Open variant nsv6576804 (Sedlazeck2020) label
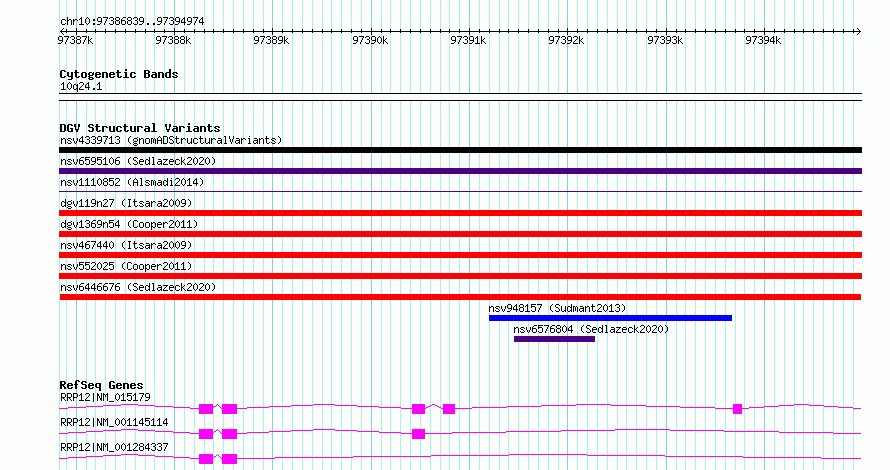 (x=591, y=329)
